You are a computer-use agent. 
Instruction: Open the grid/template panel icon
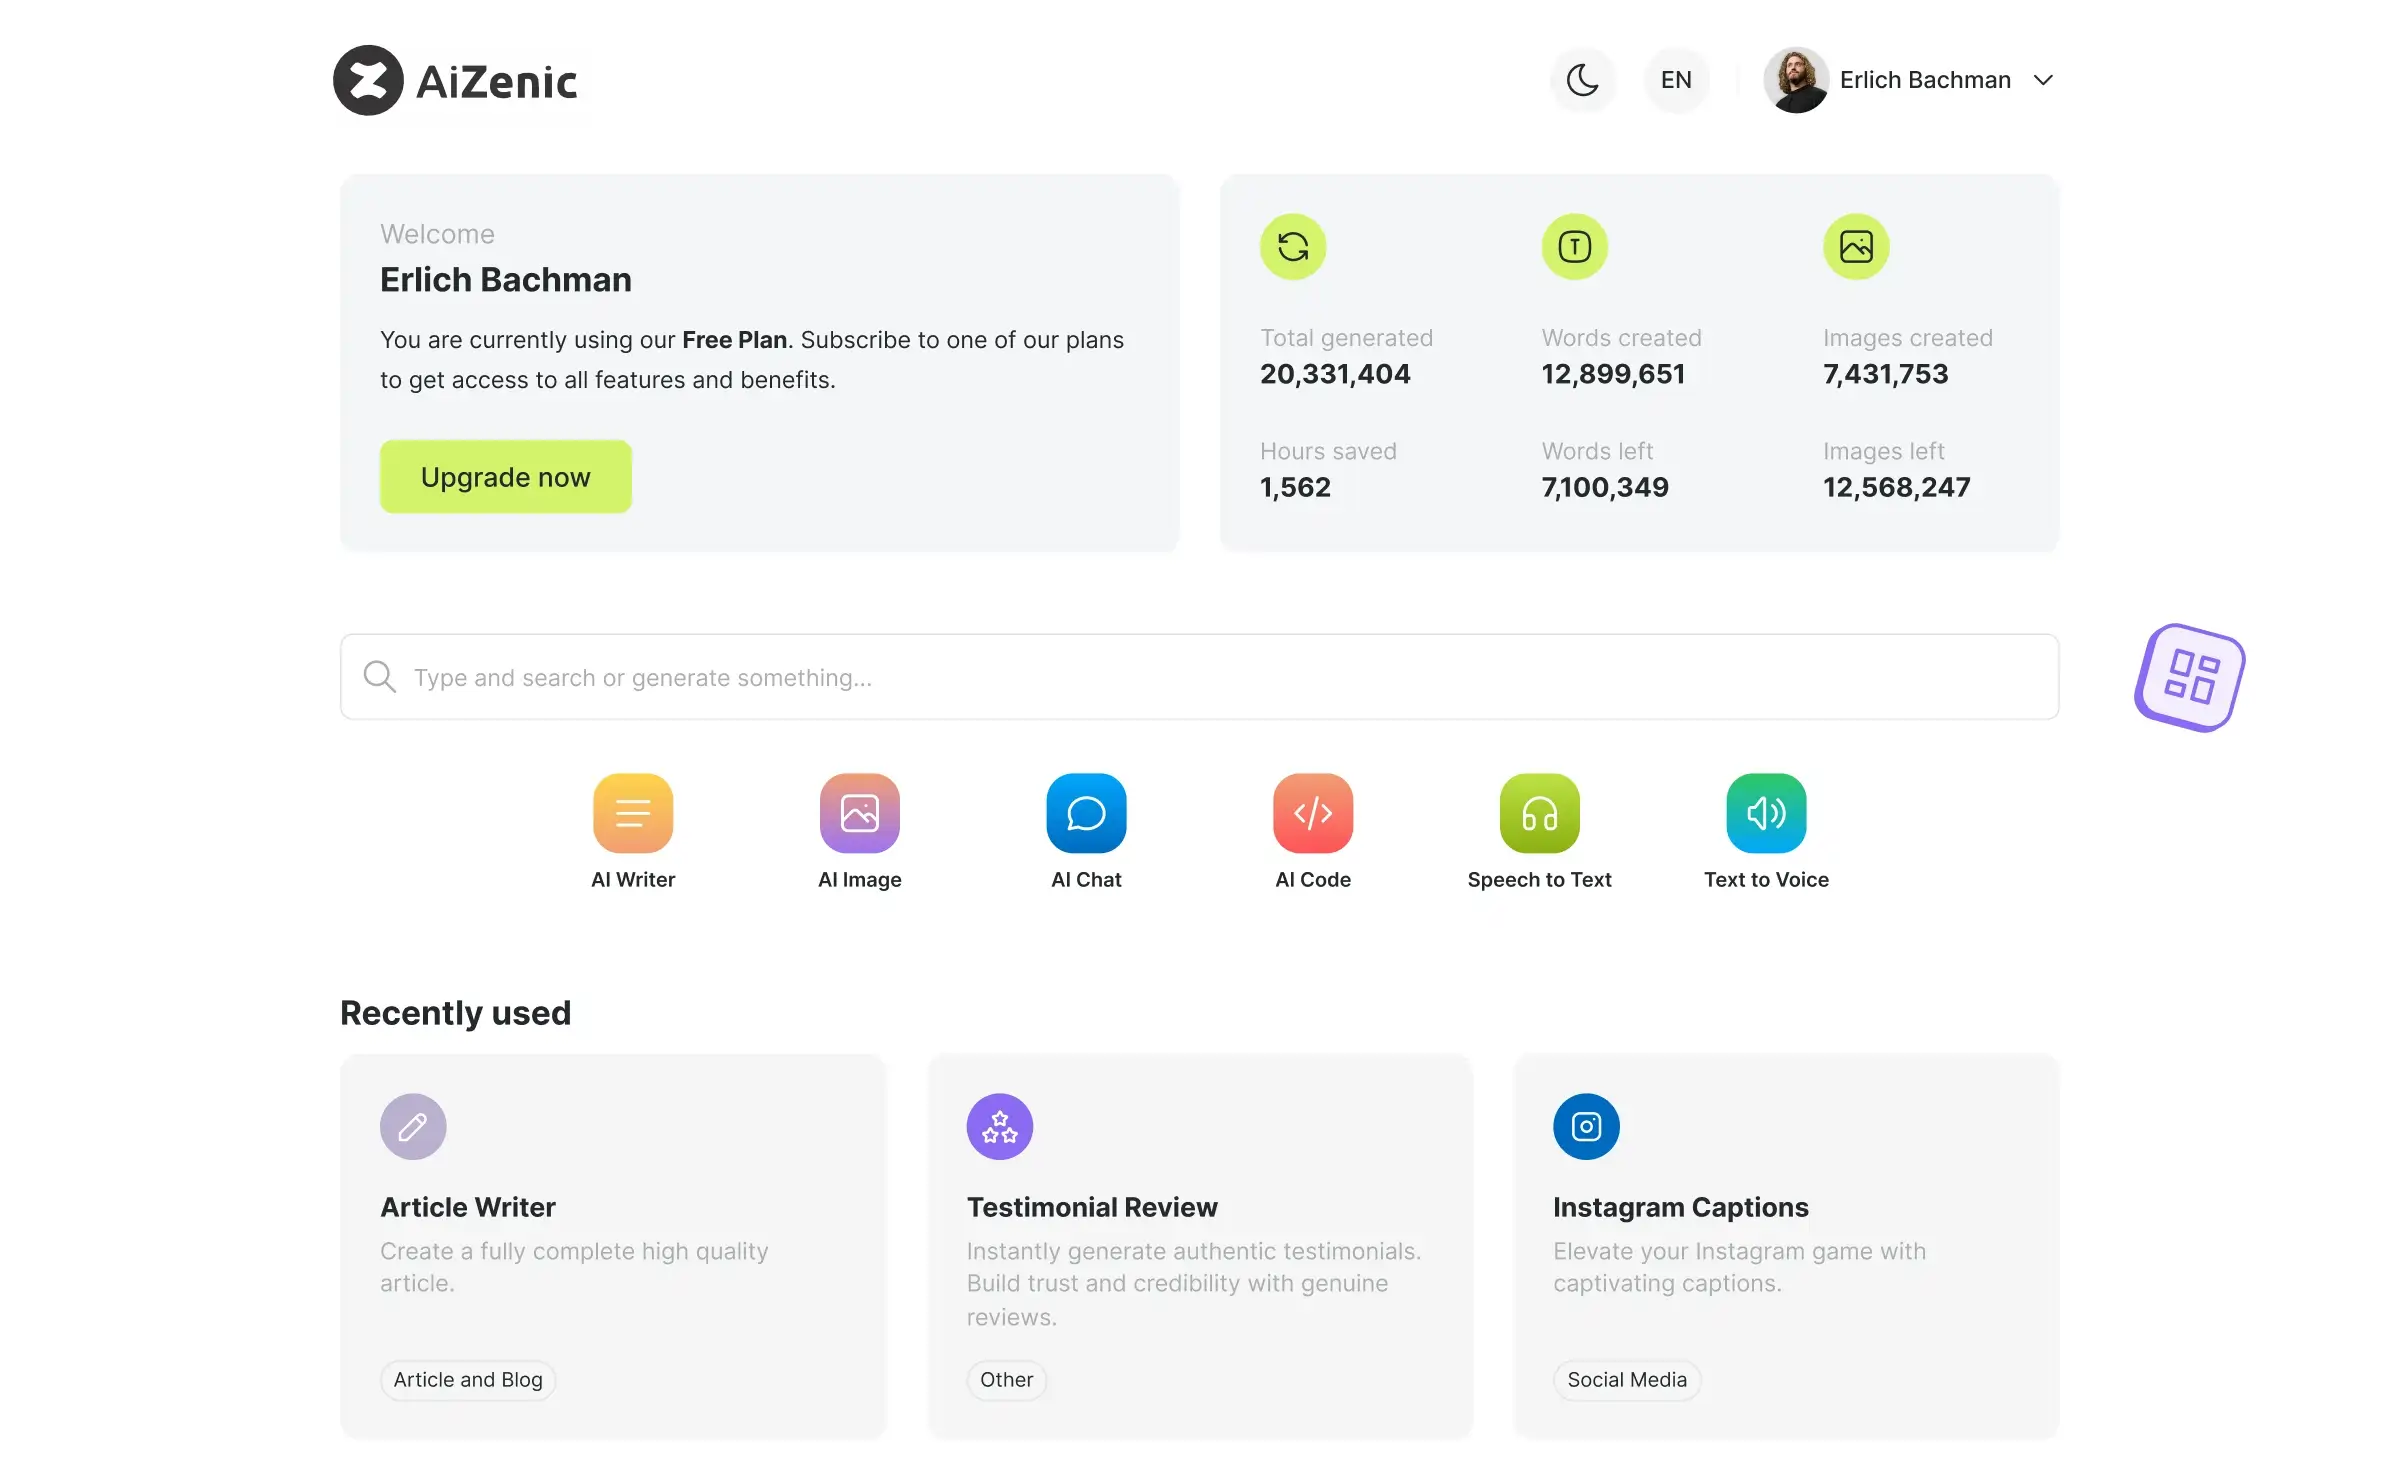pos(2191,676)
